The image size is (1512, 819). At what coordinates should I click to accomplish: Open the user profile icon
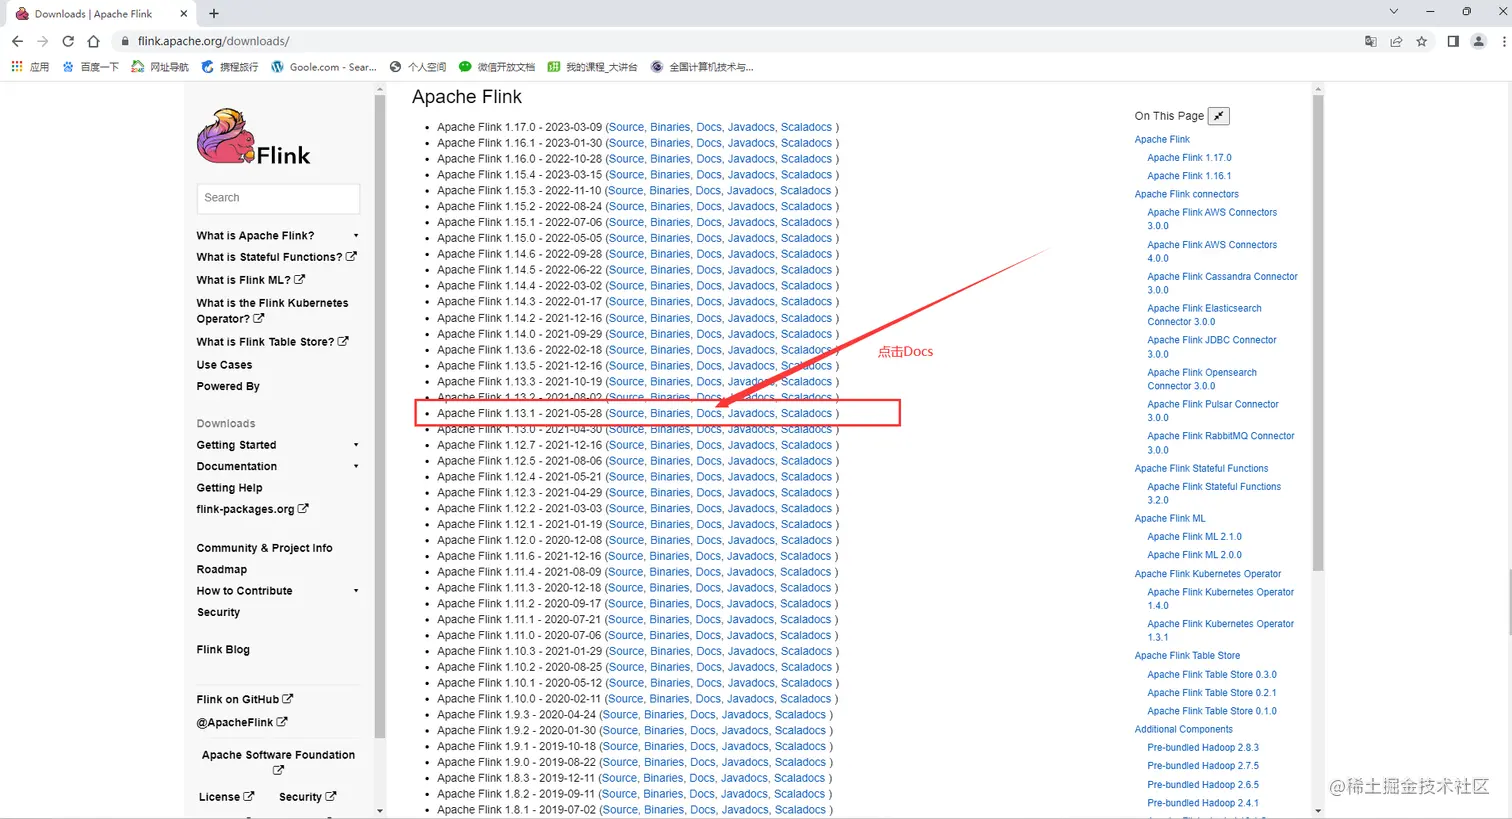point(1478,41)
